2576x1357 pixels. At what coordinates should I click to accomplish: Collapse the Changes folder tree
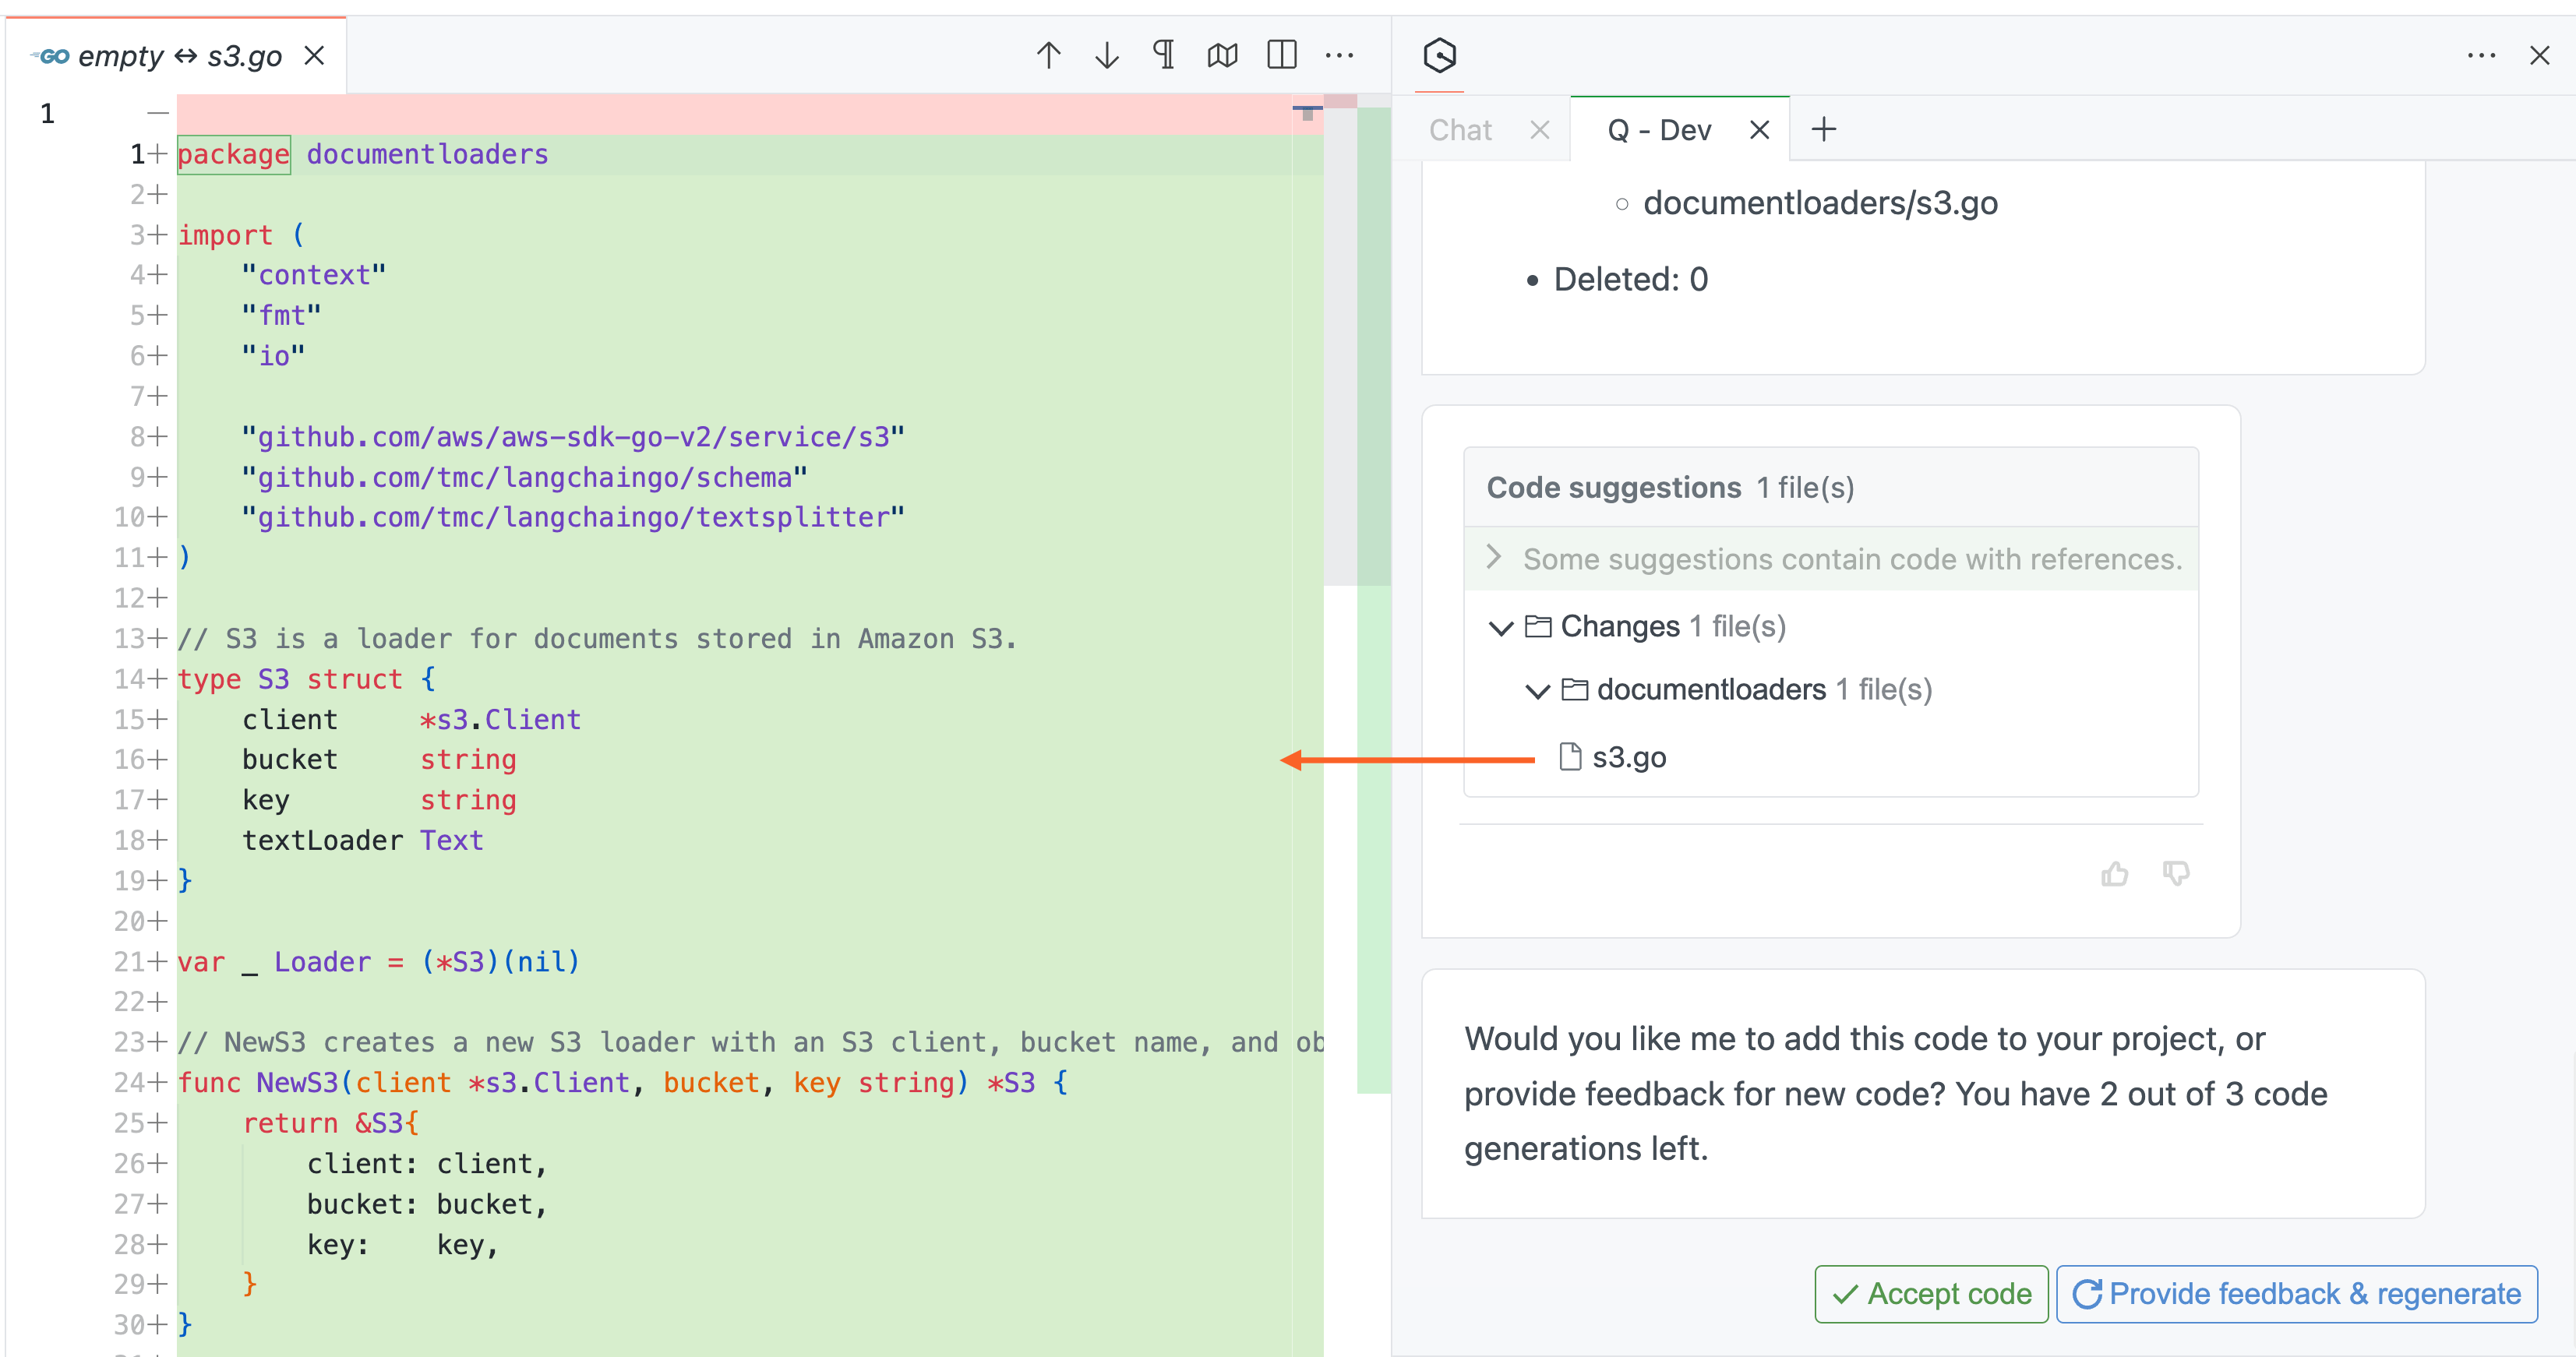pyautogui.click(x=1500, y=628)
